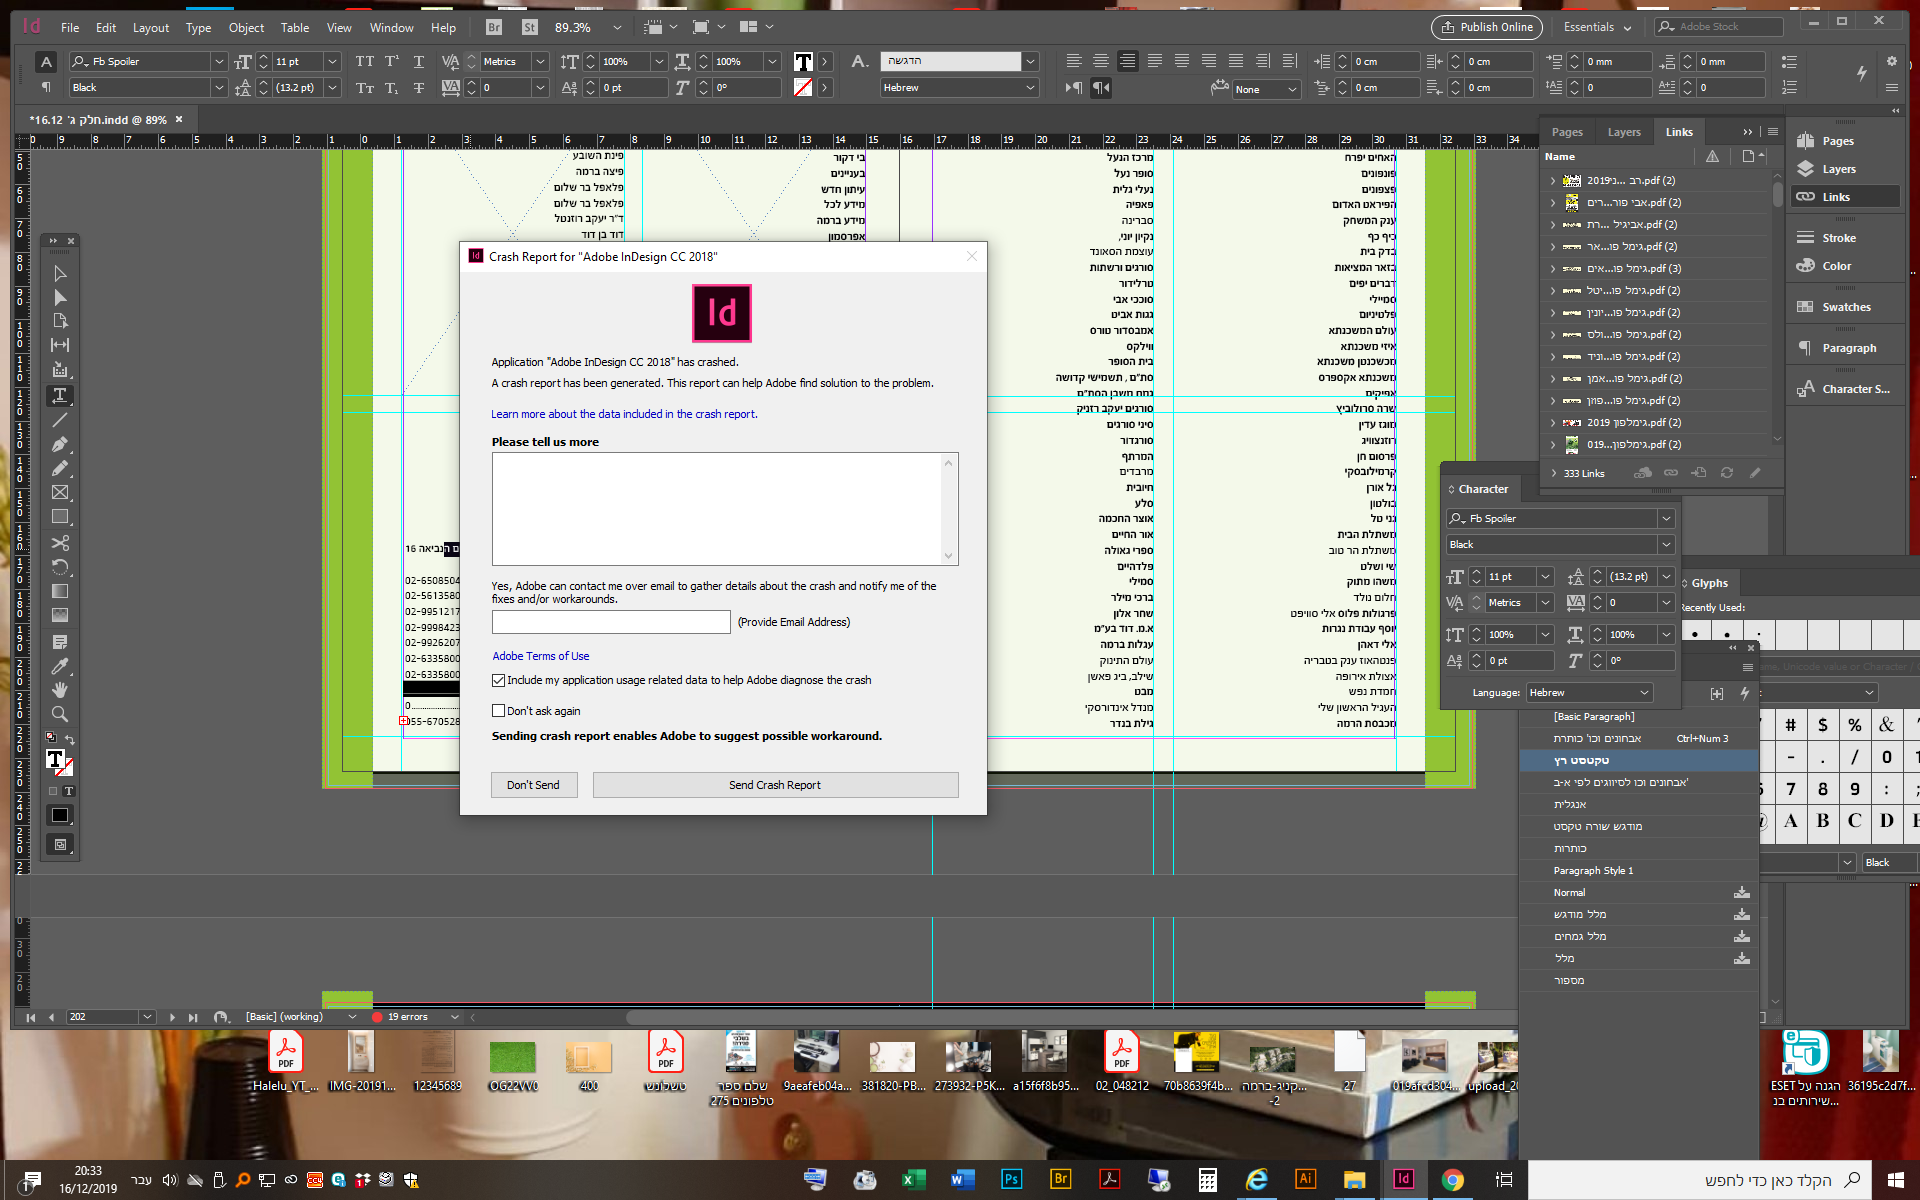Open Adobe Bridge from application bar
This screenshot has height=1200, width=1920.
(x=494, y=27)
